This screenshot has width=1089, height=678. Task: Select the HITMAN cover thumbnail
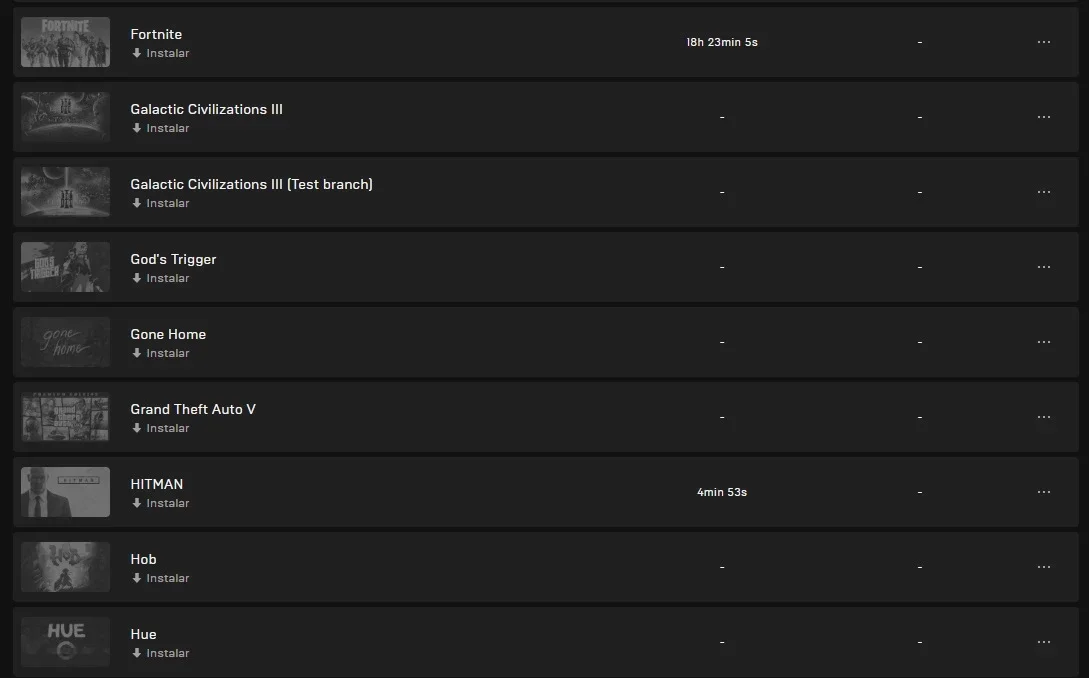65,493
